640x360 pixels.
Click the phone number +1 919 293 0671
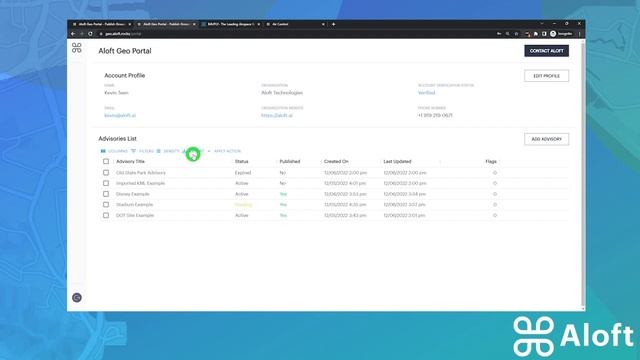(435, 116)
